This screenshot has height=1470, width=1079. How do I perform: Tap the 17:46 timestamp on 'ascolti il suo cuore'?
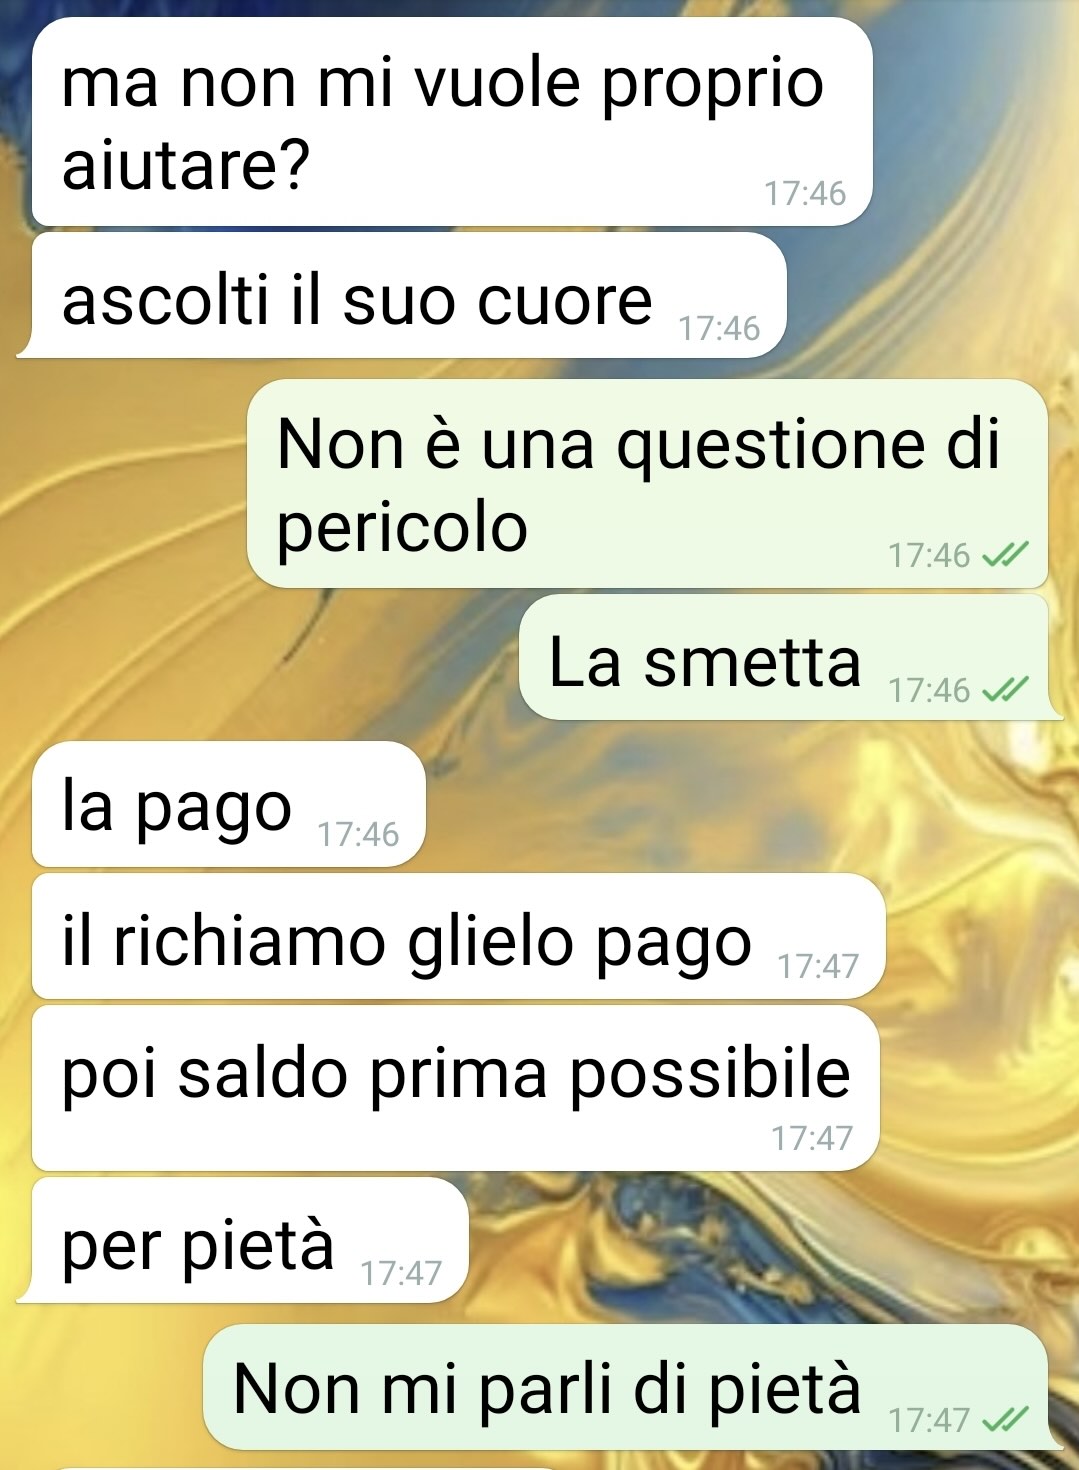tap(719, 328)
